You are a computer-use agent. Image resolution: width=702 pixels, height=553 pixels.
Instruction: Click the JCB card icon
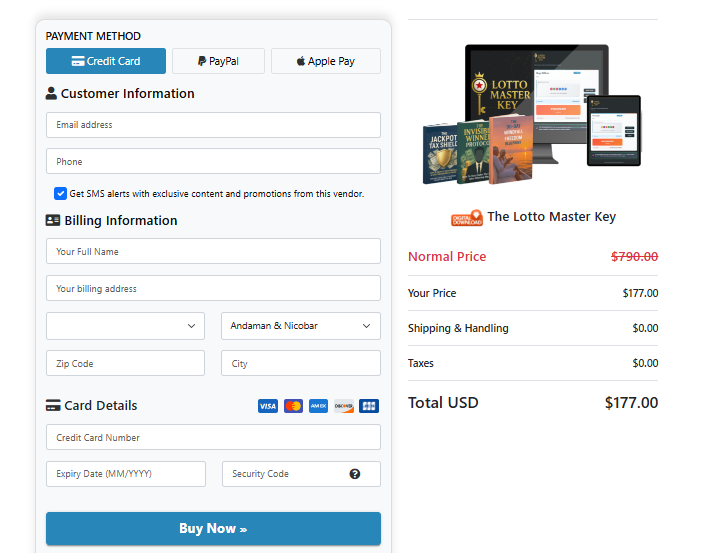click(x=369, y=406)
